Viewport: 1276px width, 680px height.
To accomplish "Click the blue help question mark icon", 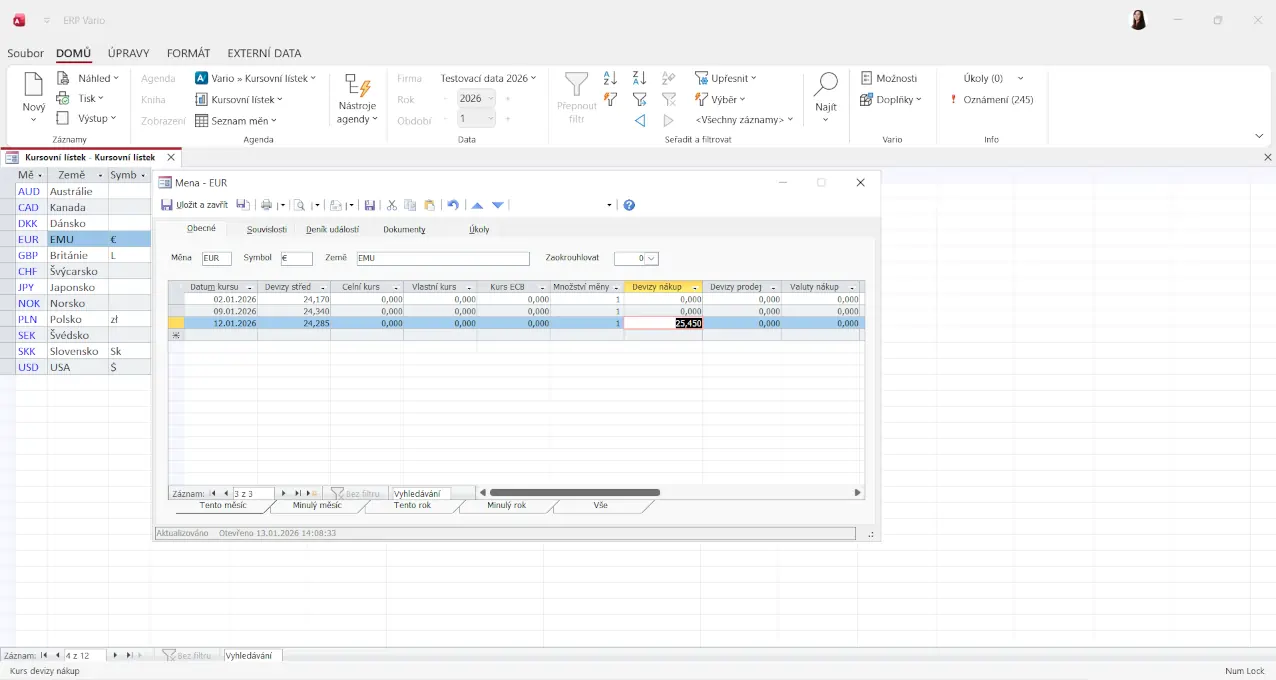I will point(629,205).
